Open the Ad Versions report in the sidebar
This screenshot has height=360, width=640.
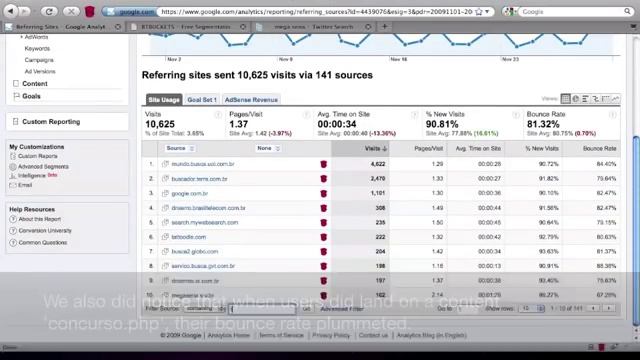coord(40,71)
